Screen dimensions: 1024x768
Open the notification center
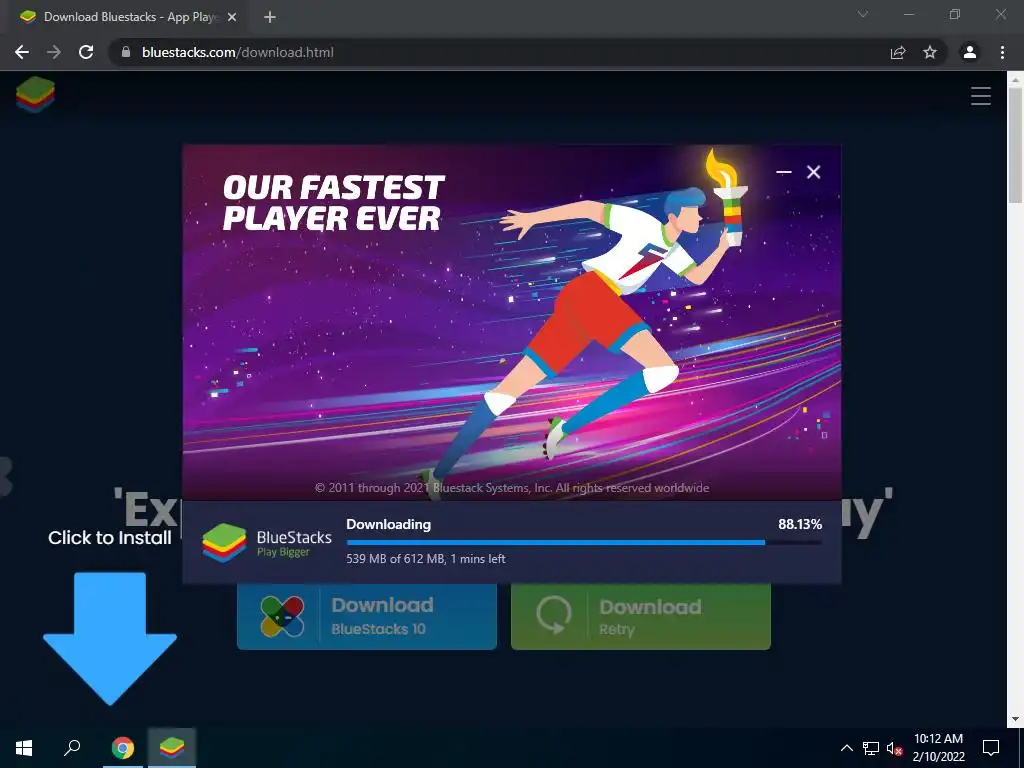[x=991, y=747]
